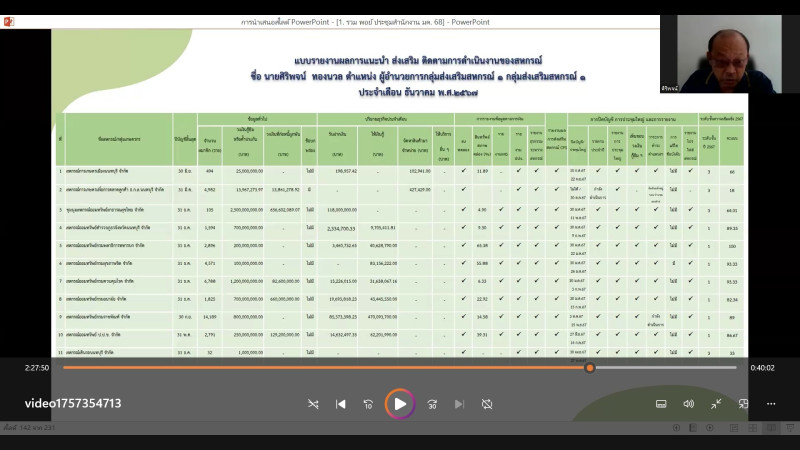Click the slide heading line ประจำเดือน ธันวาคม

coord(418,93)
